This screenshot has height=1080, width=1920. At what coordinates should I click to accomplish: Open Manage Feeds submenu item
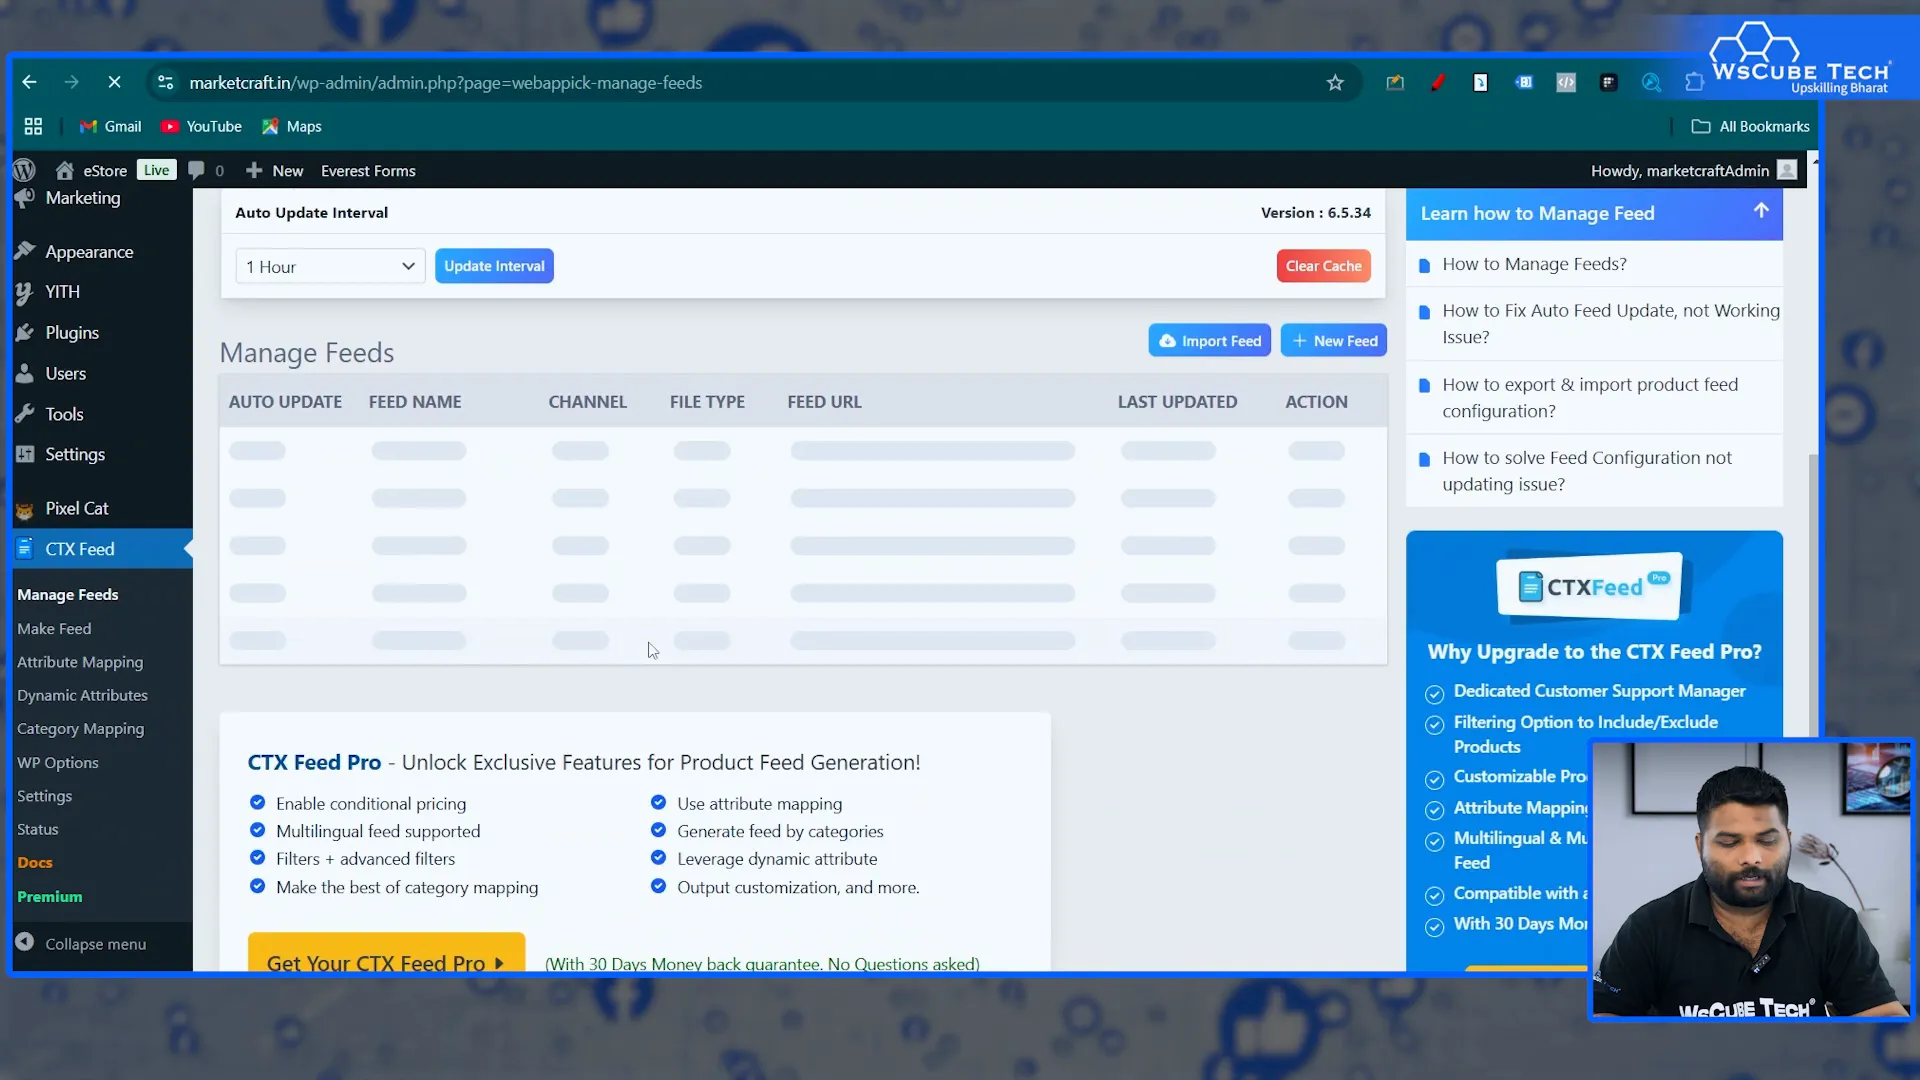pos(68,594)
